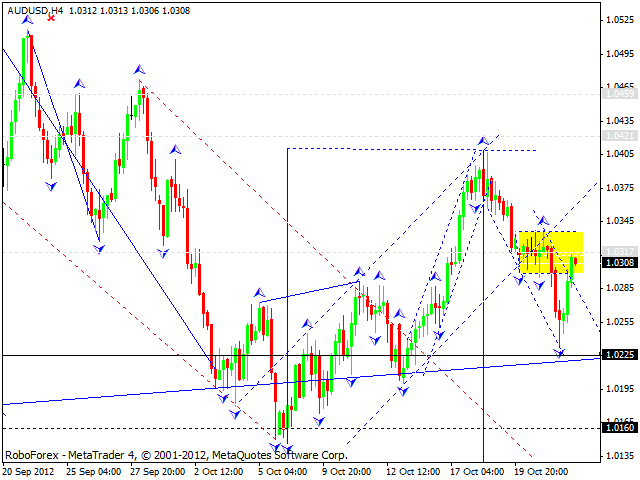Click the 25 Sep 04:00 time label
This screenshot has width=640, height=480.
point(94,471)
